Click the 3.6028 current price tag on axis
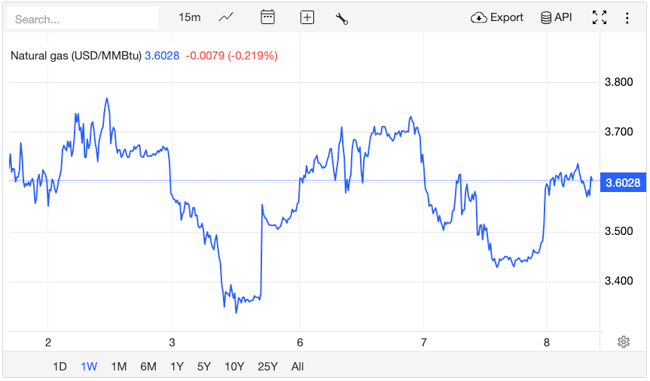Viewport: 650px width, 381px height. (x=623, y=182)
